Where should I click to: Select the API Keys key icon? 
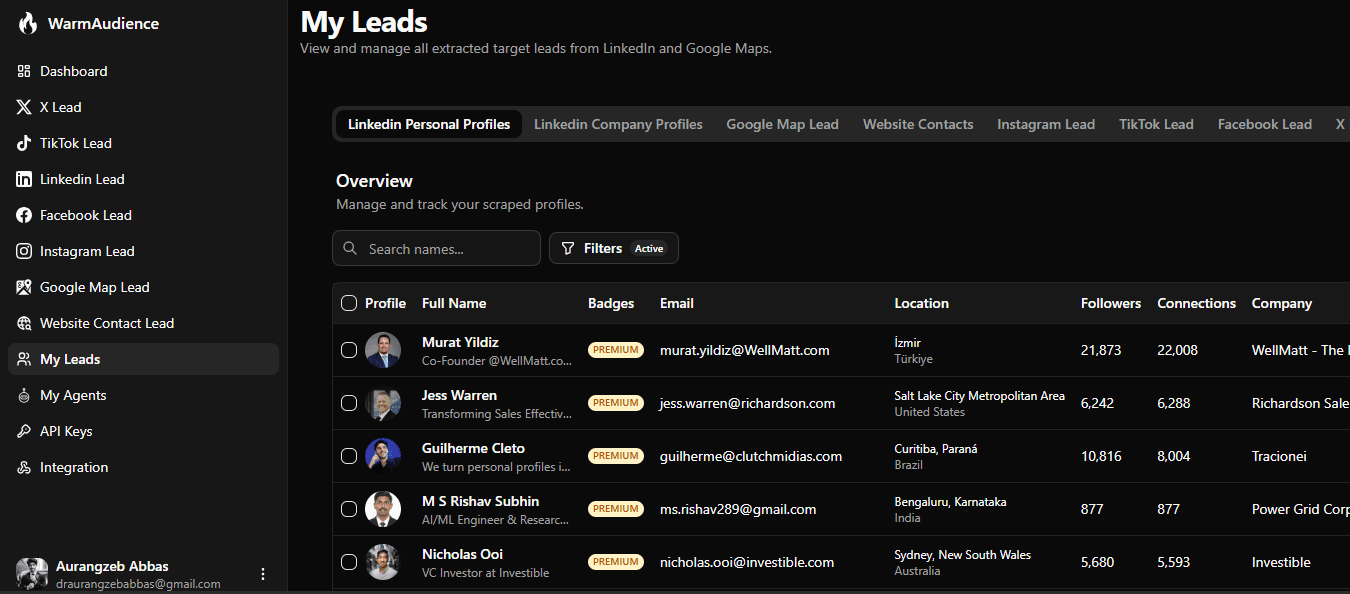24,431
